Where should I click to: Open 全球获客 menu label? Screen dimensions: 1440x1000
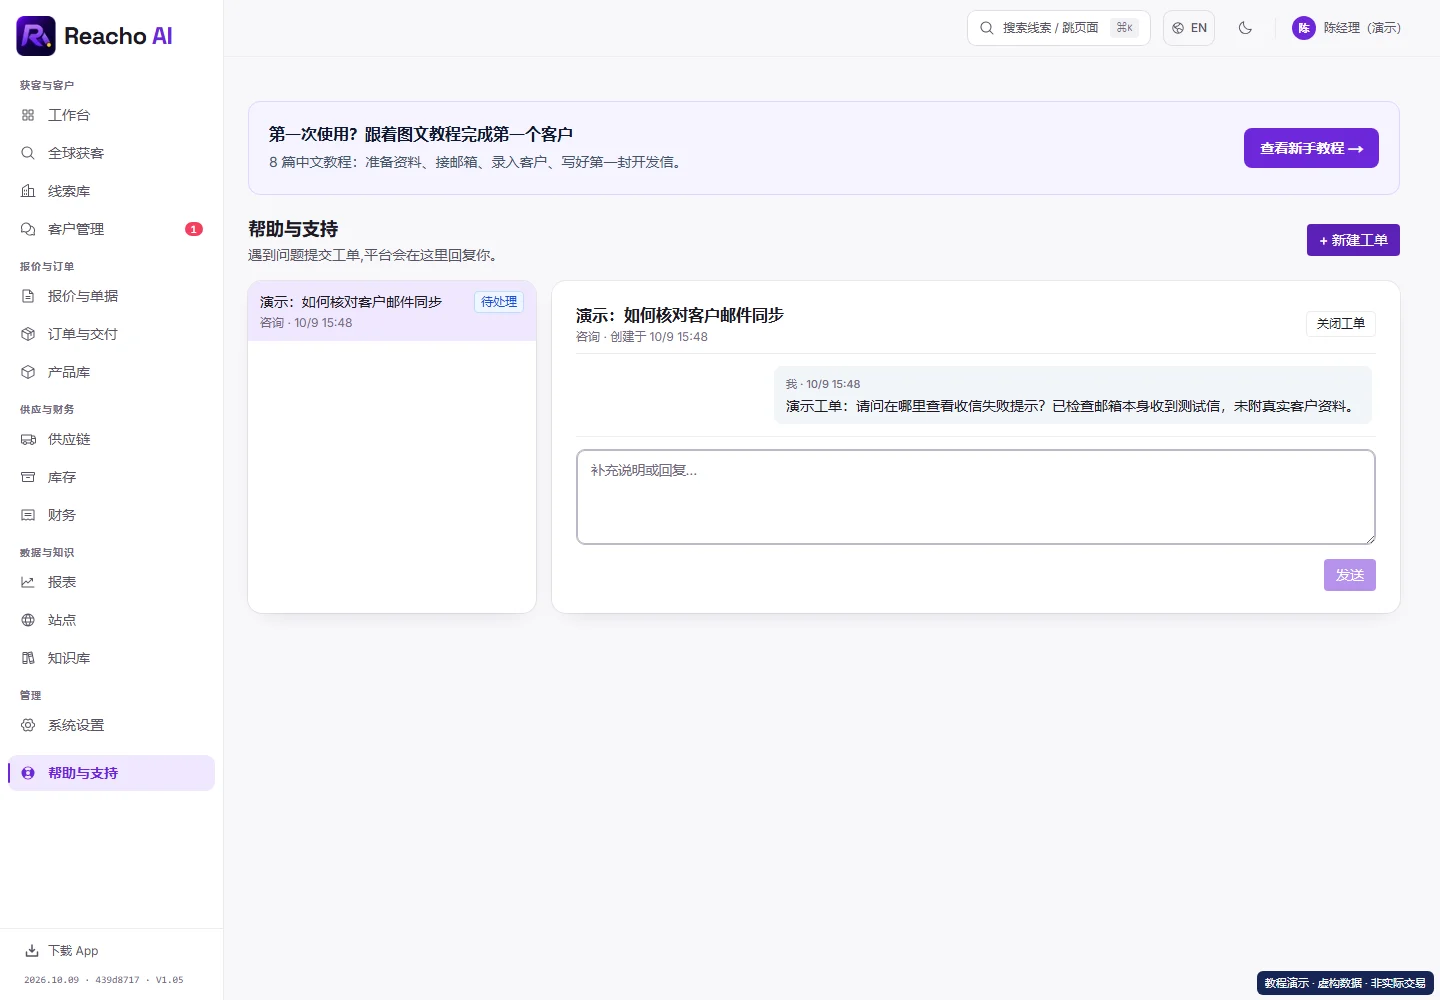(76, 153)
